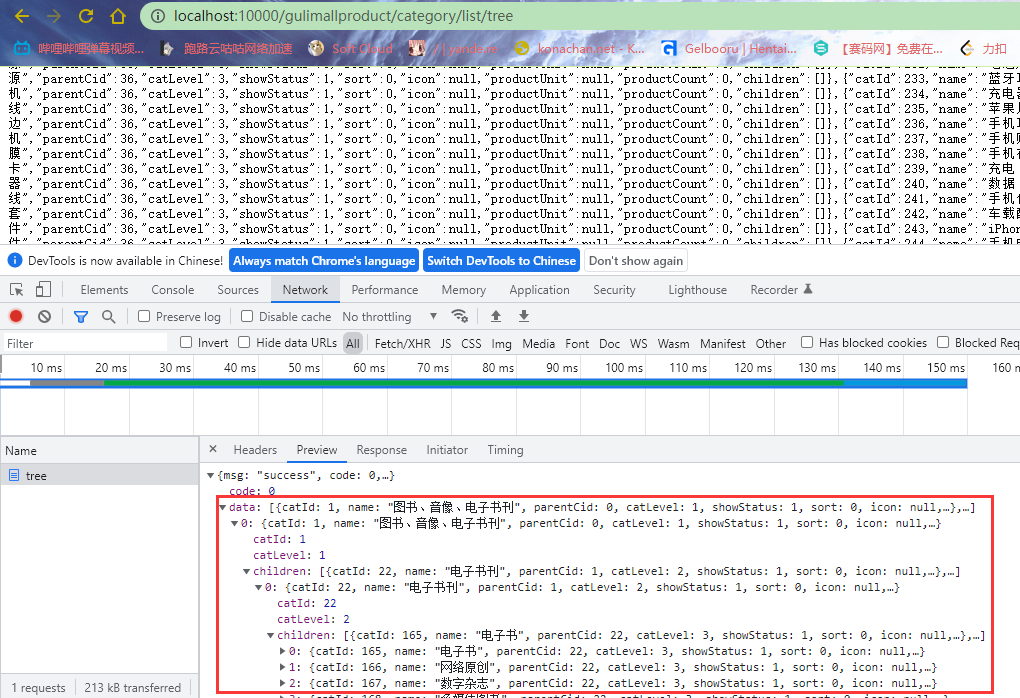Open the Gelbooru bookmark

pos(729,48)
